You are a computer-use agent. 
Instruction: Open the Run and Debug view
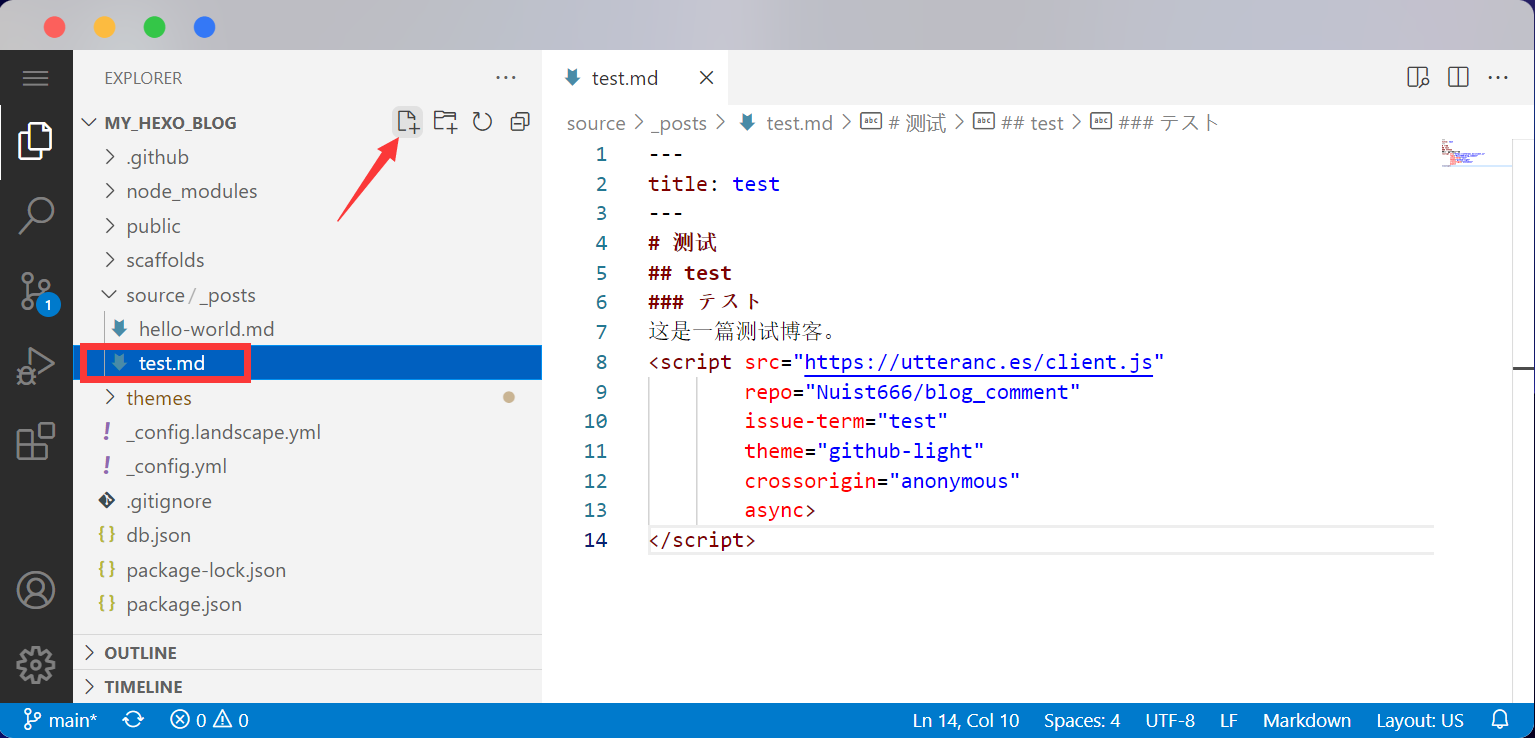tap(36, 367)
